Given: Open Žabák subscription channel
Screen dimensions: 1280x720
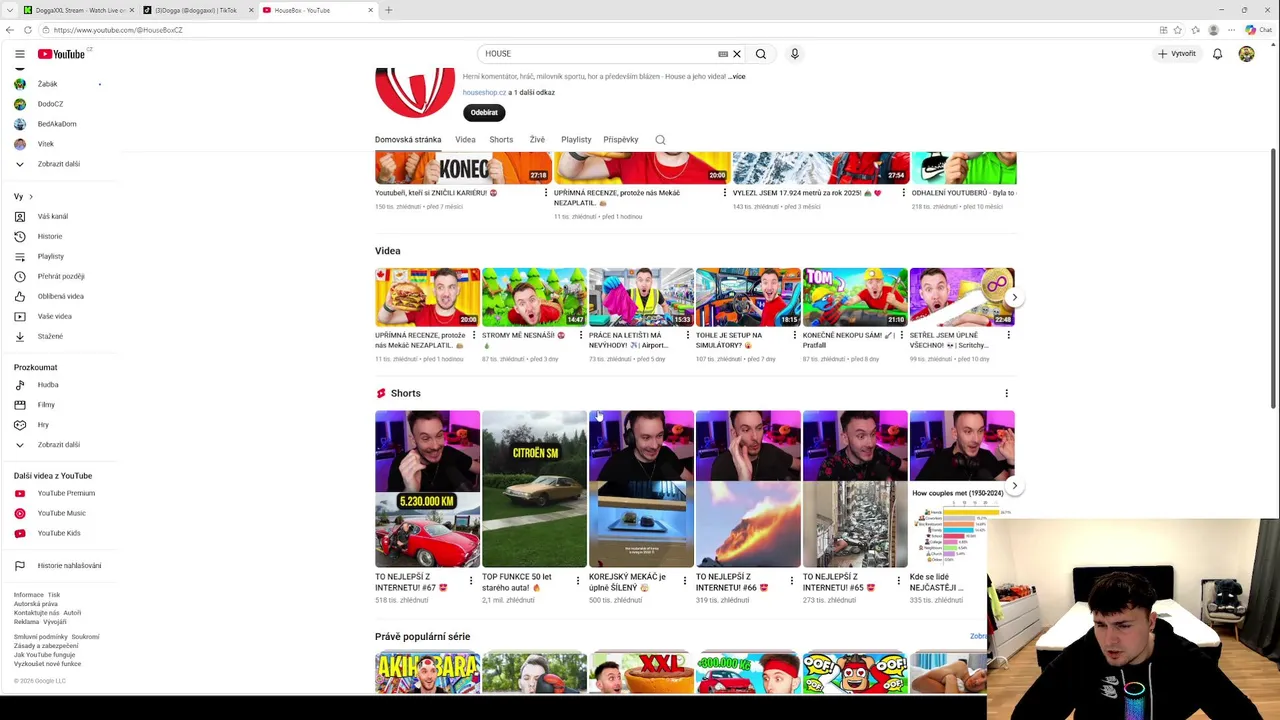Looking at the screenshot, I should click(x=60, y=84).
